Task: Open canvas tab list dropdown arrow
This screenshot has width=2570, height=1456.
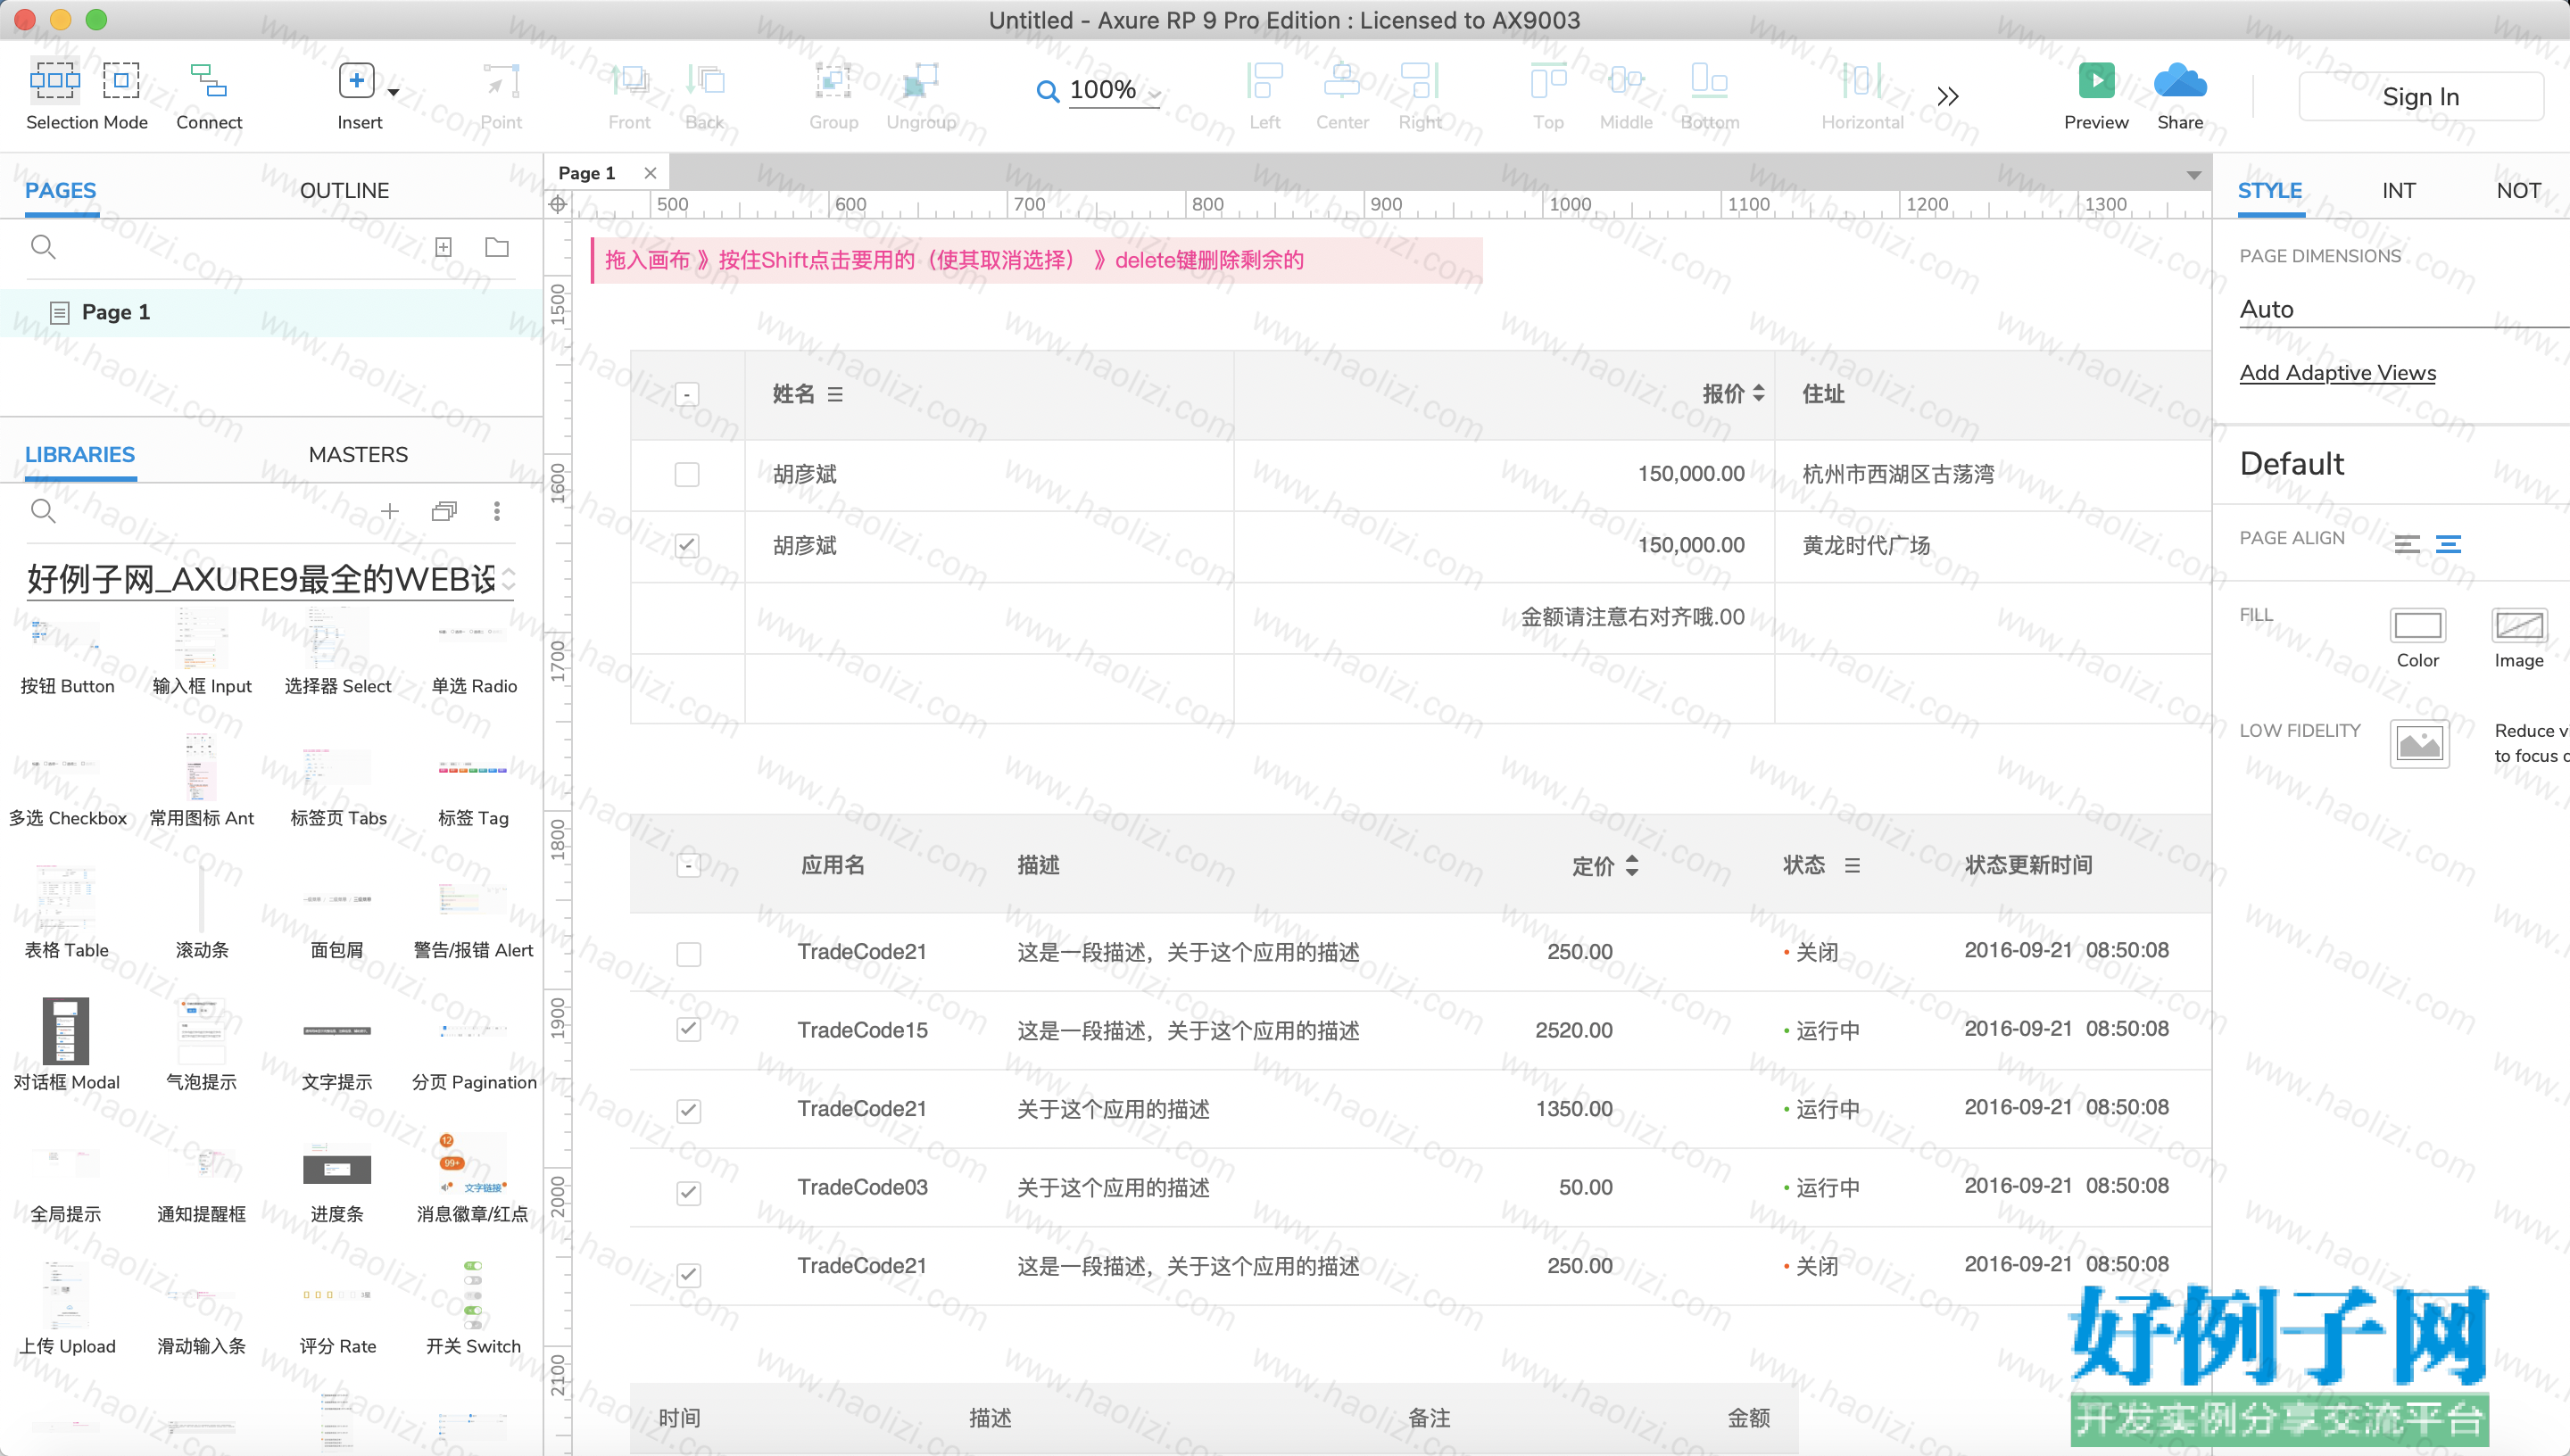Action: pyautogui.click(x=2194, y=175)
